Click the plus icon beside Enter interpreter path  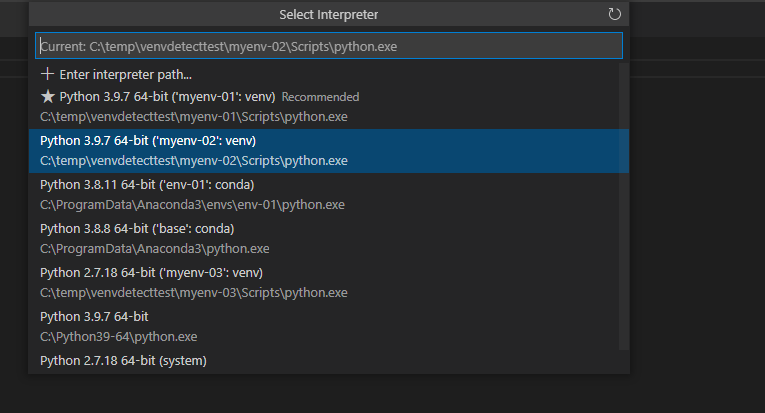pyautogui.click(x=47, y=74)
